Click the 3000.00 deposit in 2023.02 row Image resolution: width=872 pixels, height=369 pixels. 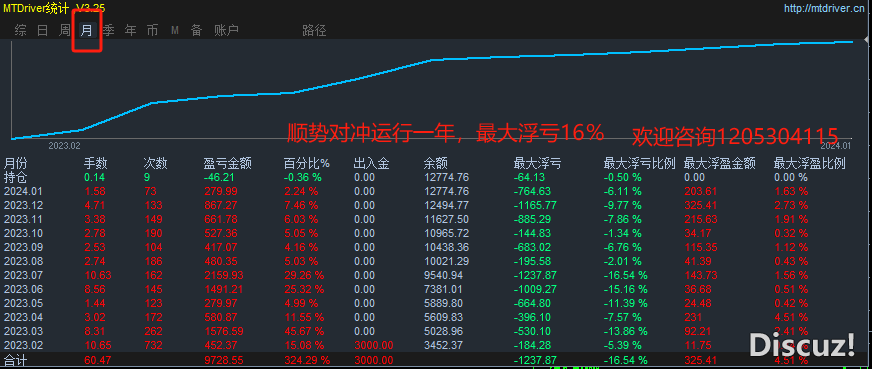pyautogui.click(x=373, y=345)
